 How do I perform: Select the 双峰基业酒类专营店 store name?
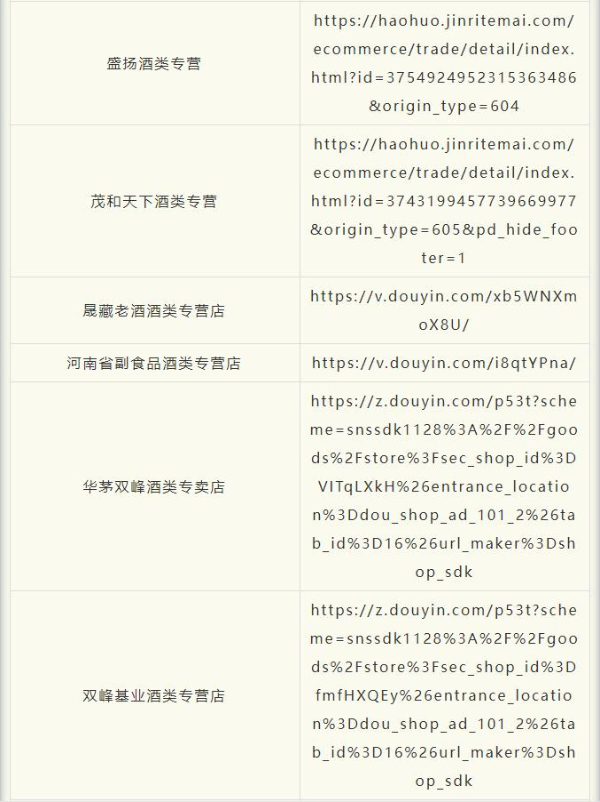tap(154, 696)
